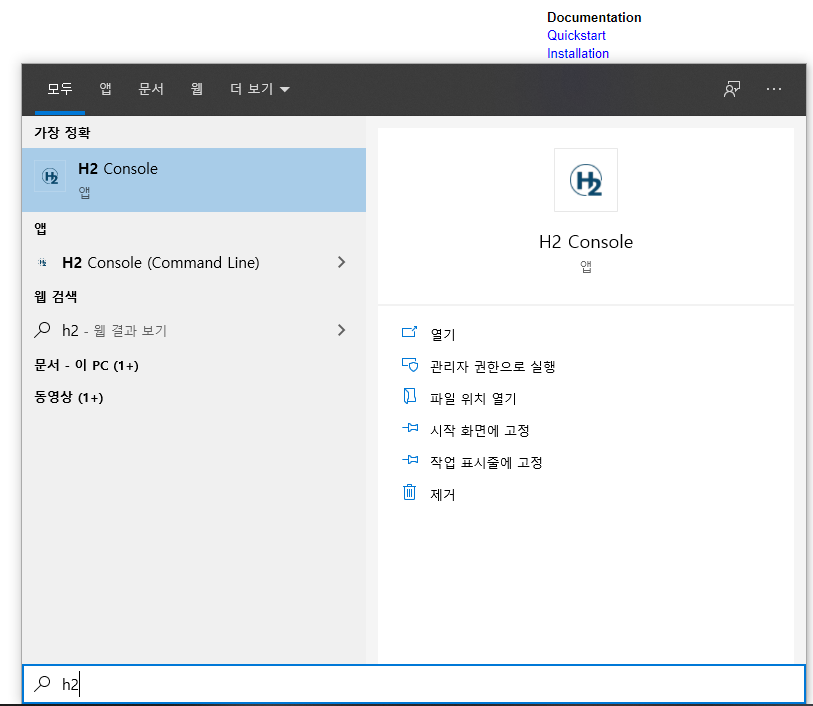This screenshot has width=813, height=706.
Task: Select H2 Console (Command Line) label
Action: [x=161, y=263]
